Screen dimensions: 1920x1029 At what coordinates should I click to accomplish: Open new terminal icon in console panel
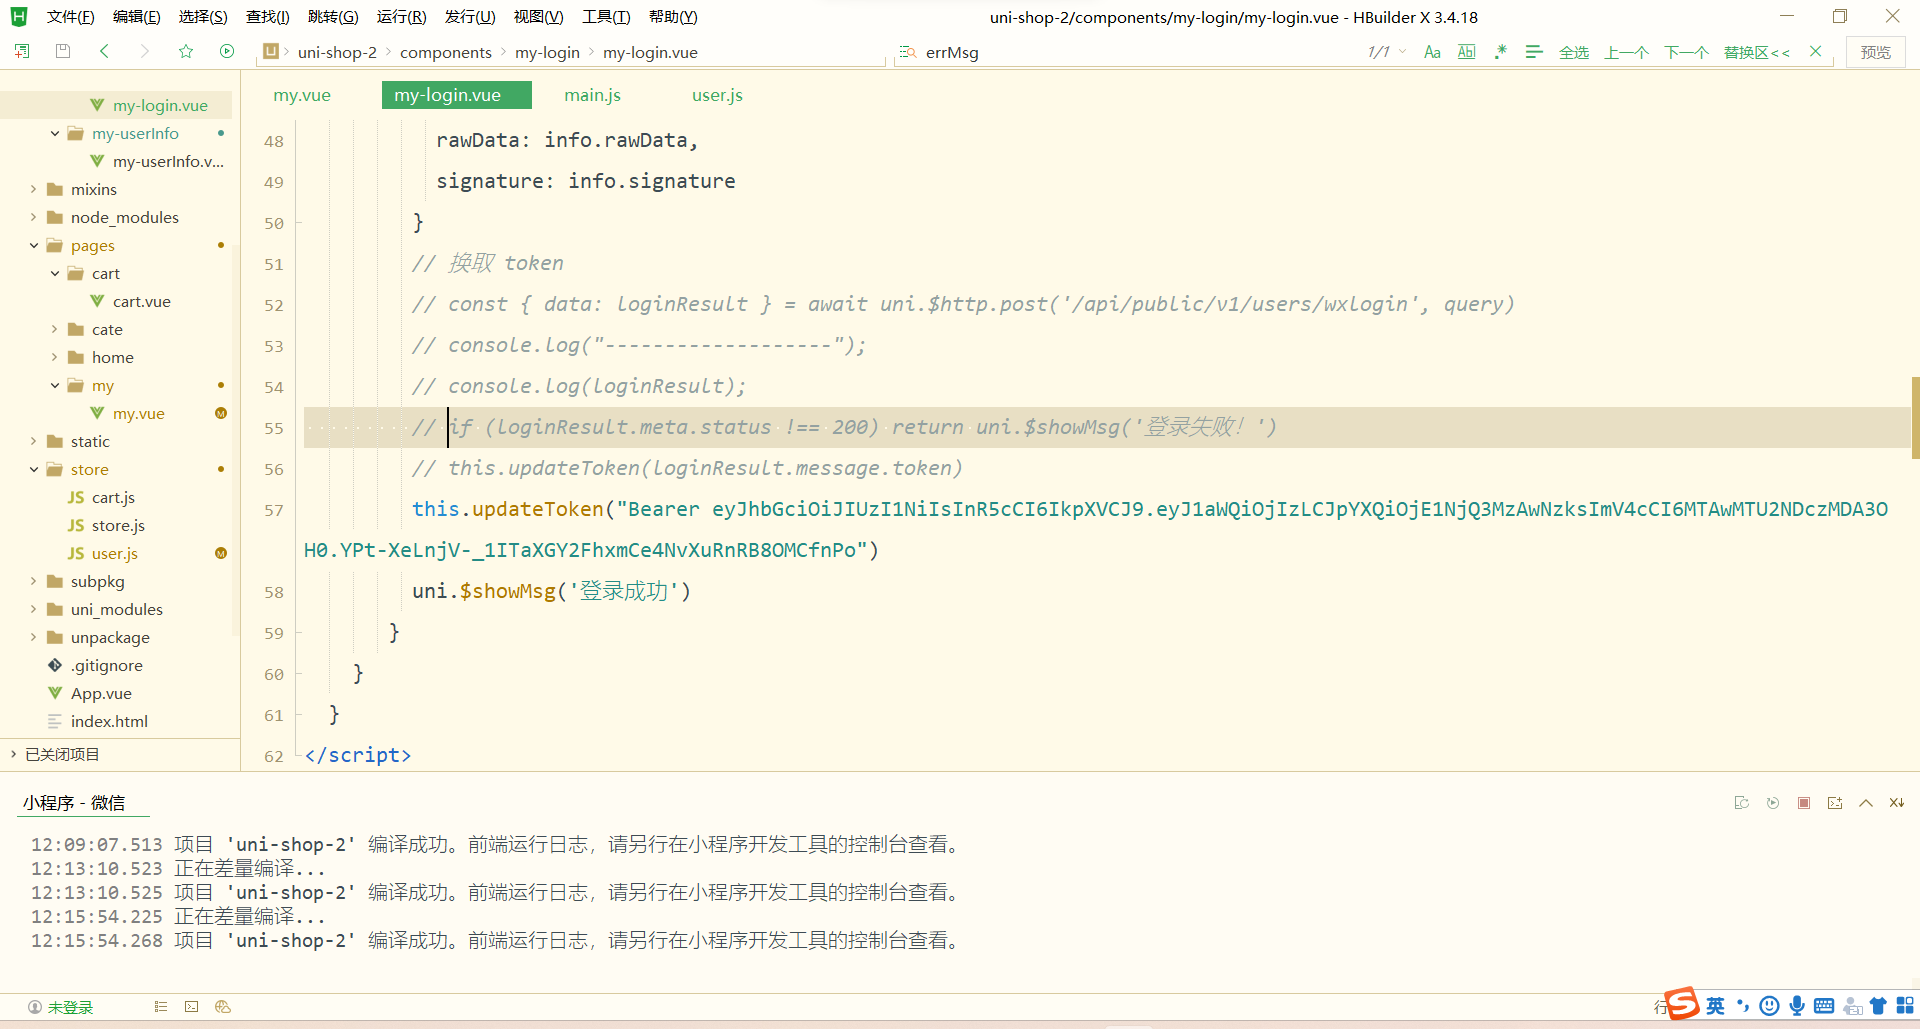1835,803
